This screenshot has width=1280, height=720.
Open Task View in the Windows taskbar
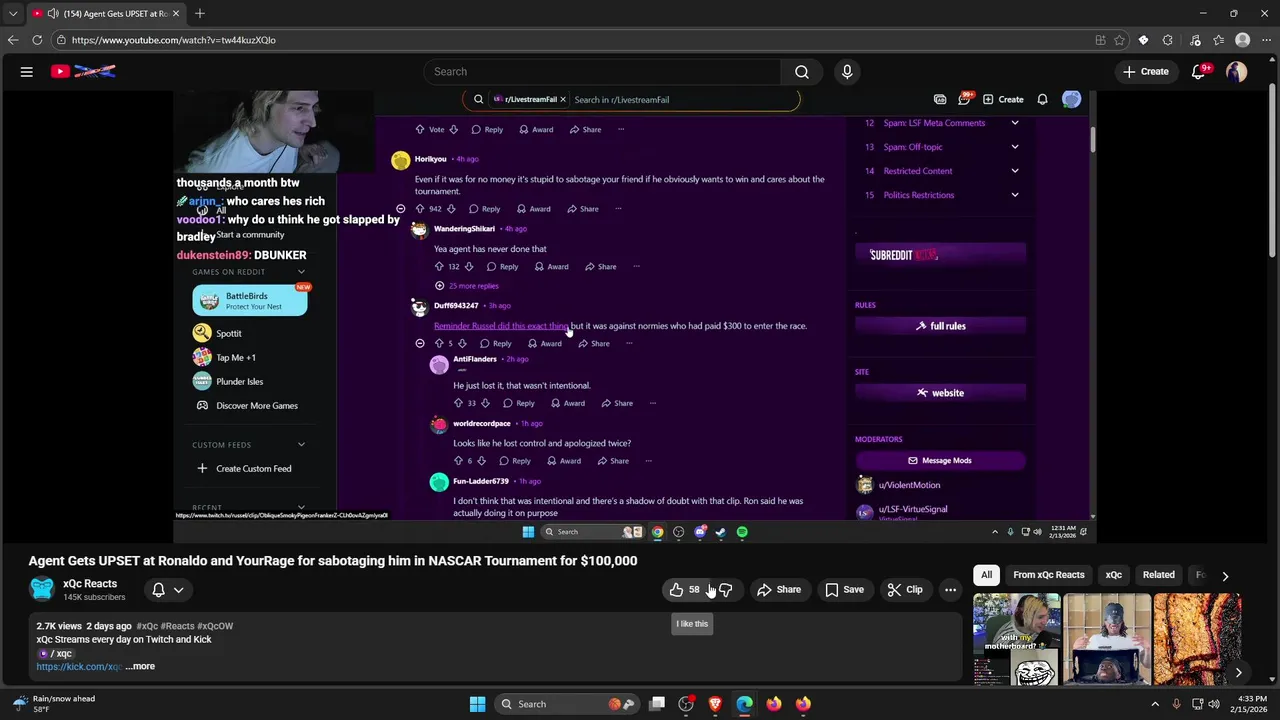pyautogui.click(x=657, y=704)
